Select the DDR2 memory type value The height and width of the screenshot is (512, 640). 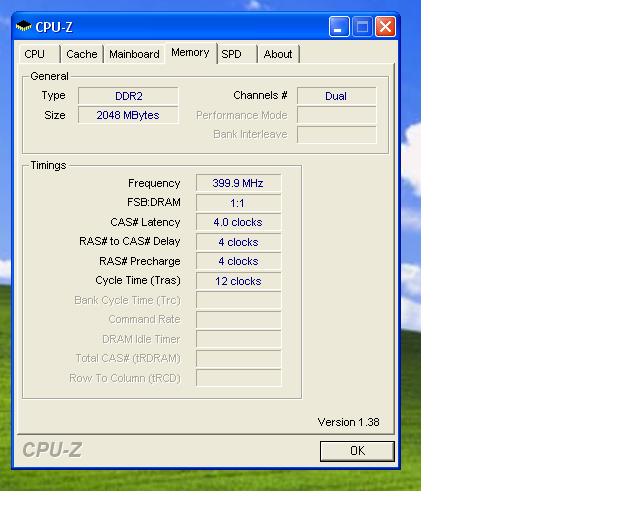tap(128, 96)
